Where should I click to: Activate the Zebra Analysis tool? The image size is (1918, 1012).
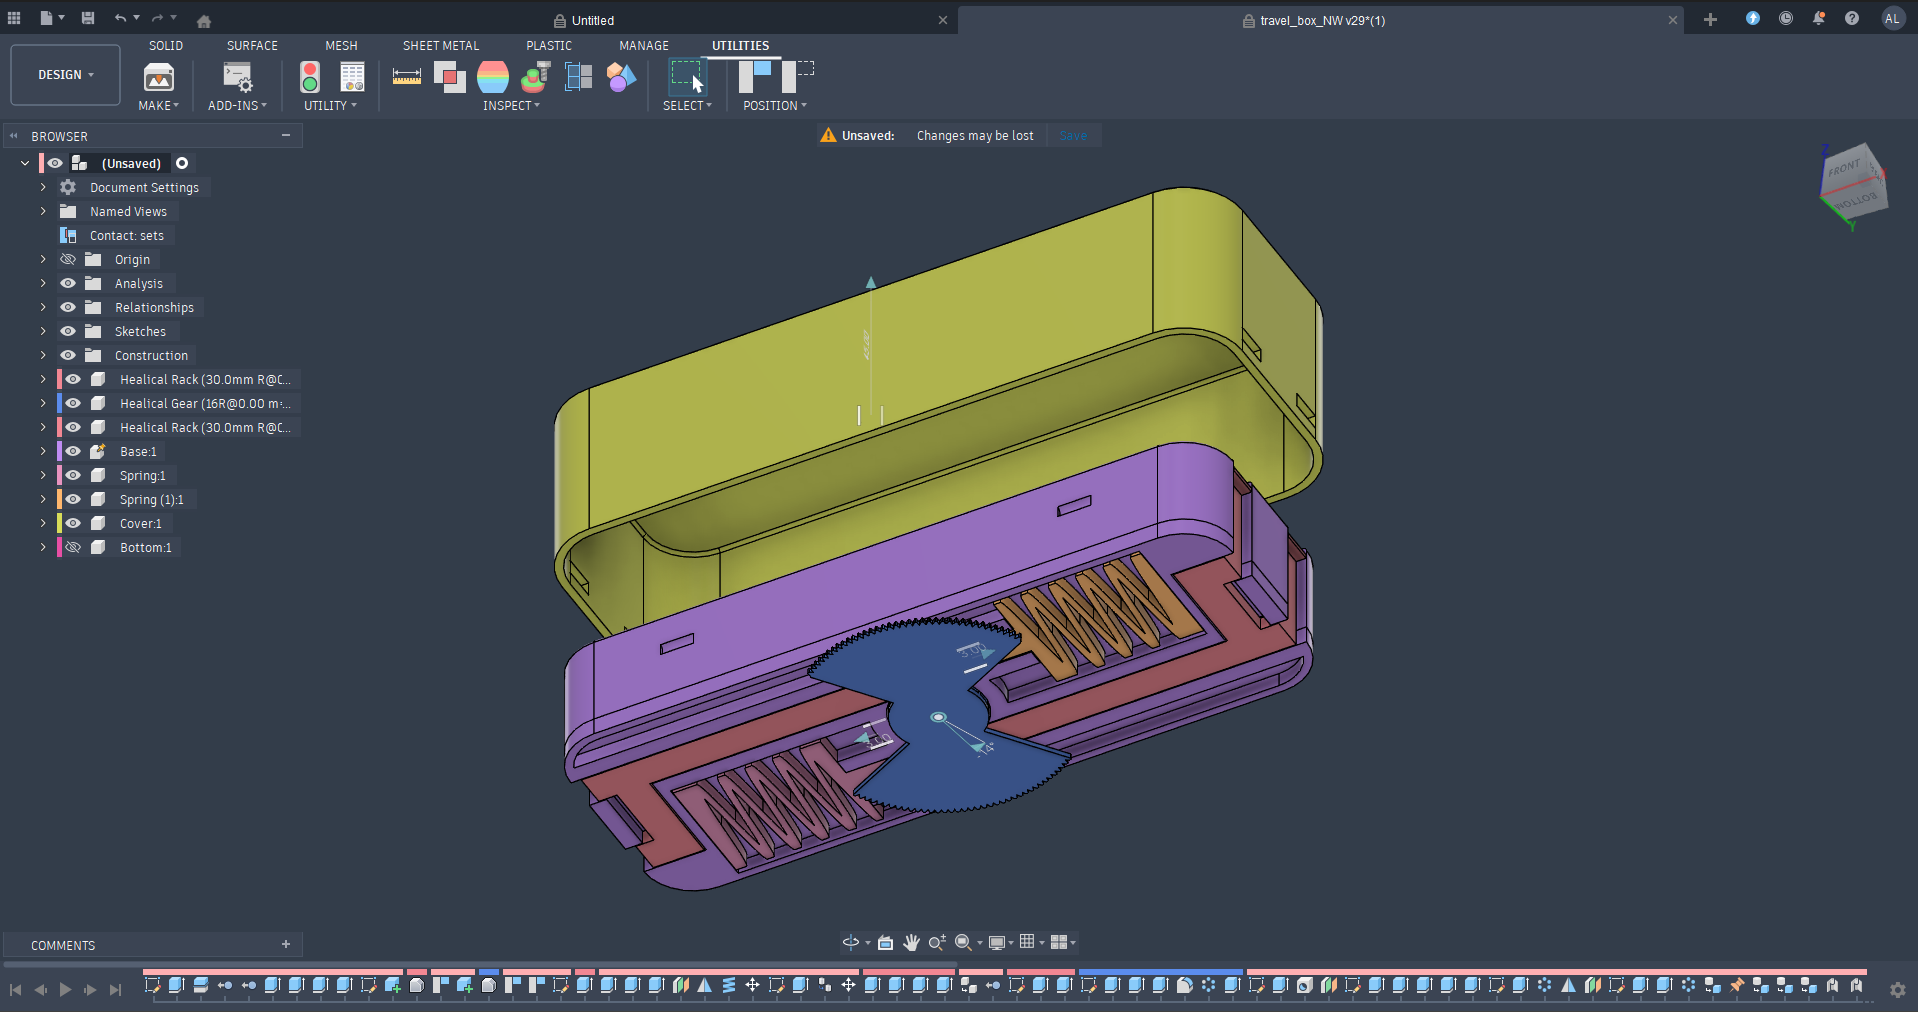pyautogui.click(x=493, y=77)
